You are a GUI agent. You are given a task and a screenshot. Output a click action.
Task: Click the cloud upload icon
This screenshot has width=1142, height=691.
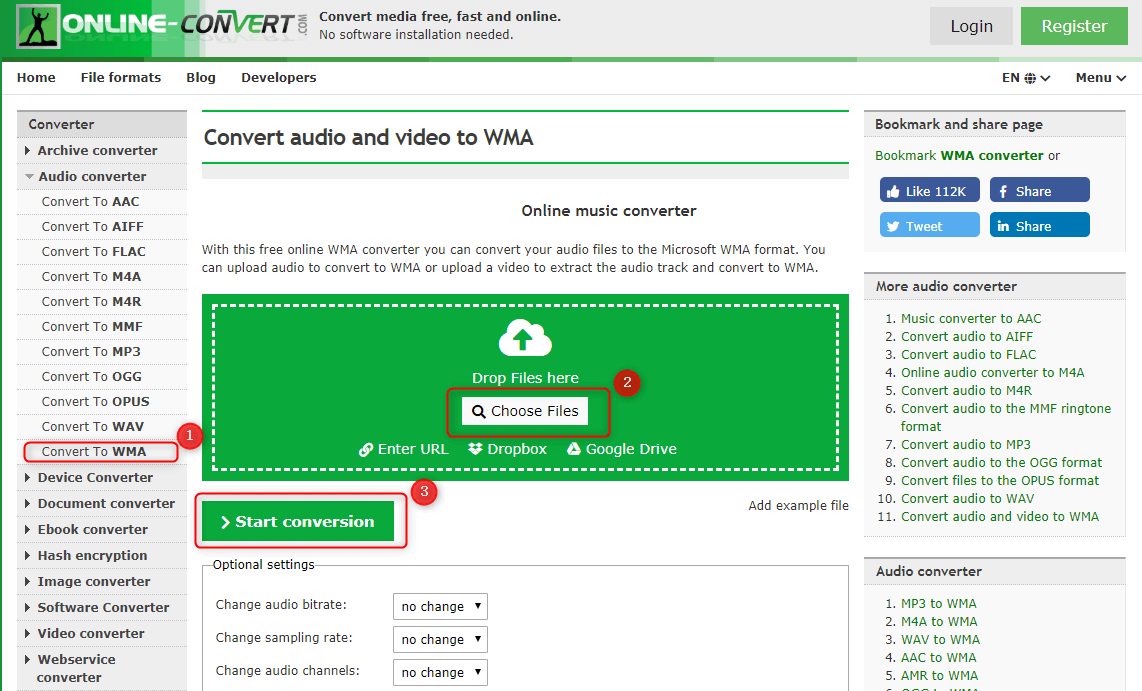coord(525,338)
